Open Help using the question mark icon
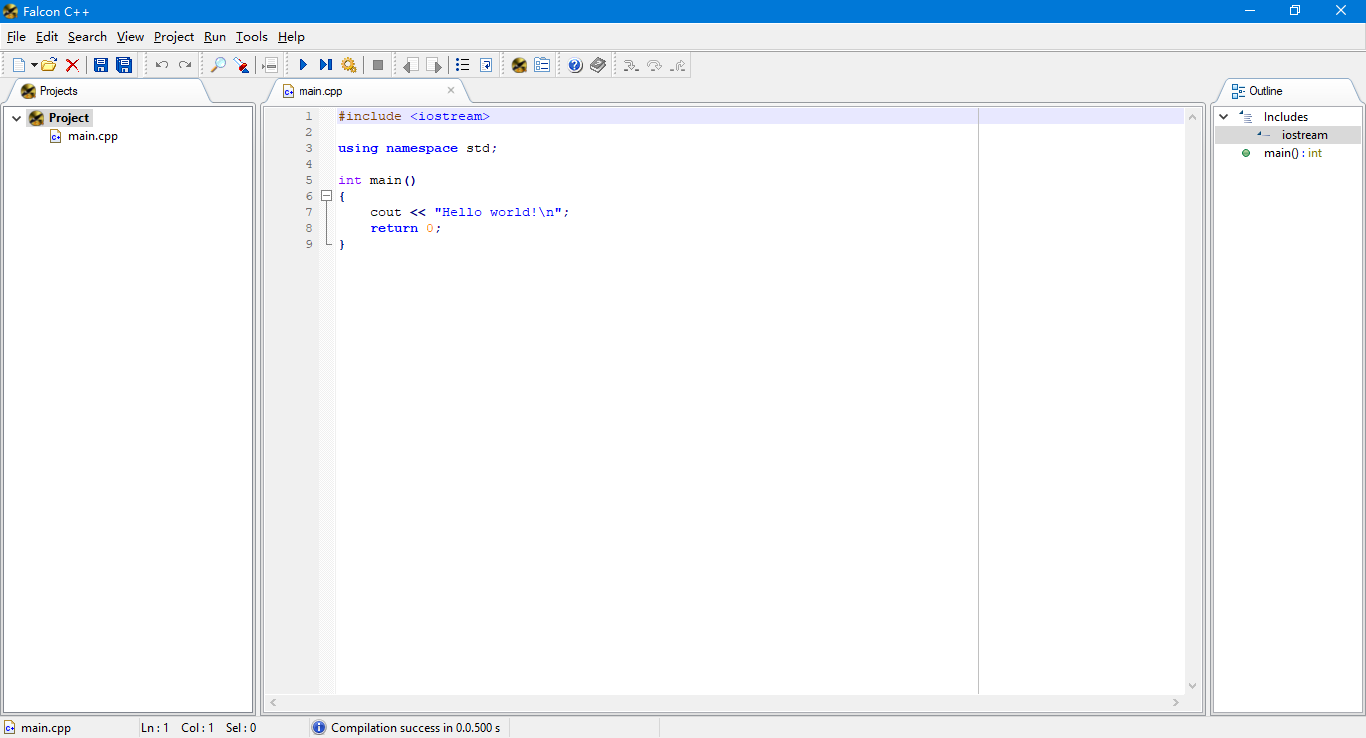Screen dimensions: 1366x738 (574, 64)
